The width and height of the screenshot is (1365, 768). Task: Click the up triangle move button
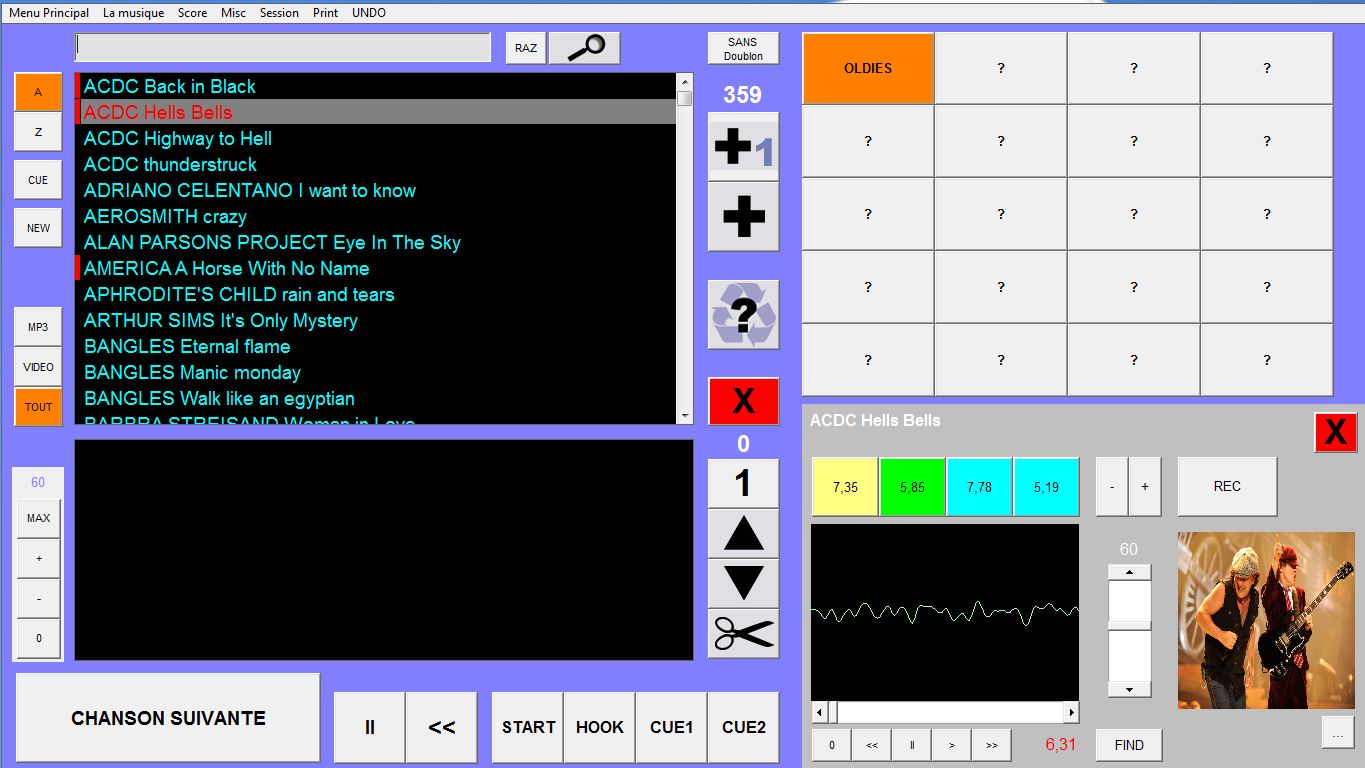[x=743, y=534]
